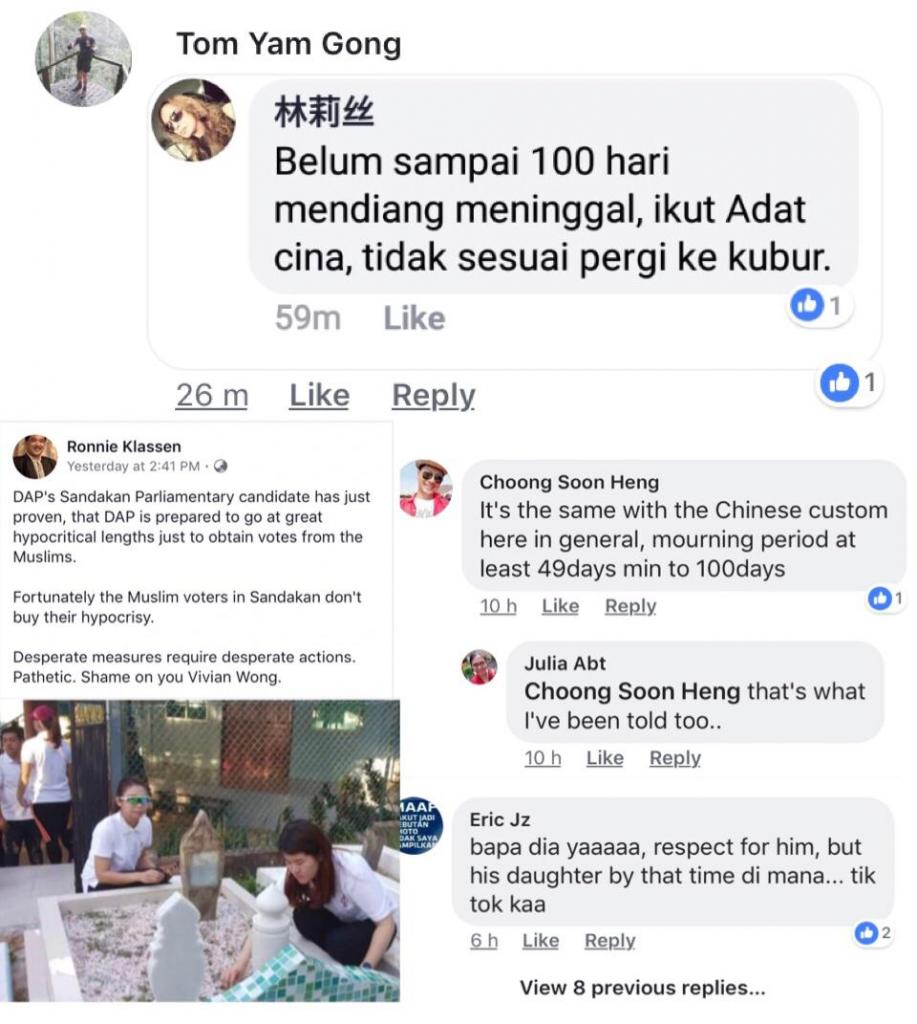The width and height of the screenshot is (917, 1024).
Task: Click the like reaction beside the 26 m Reply link
Action: point(849,383)
